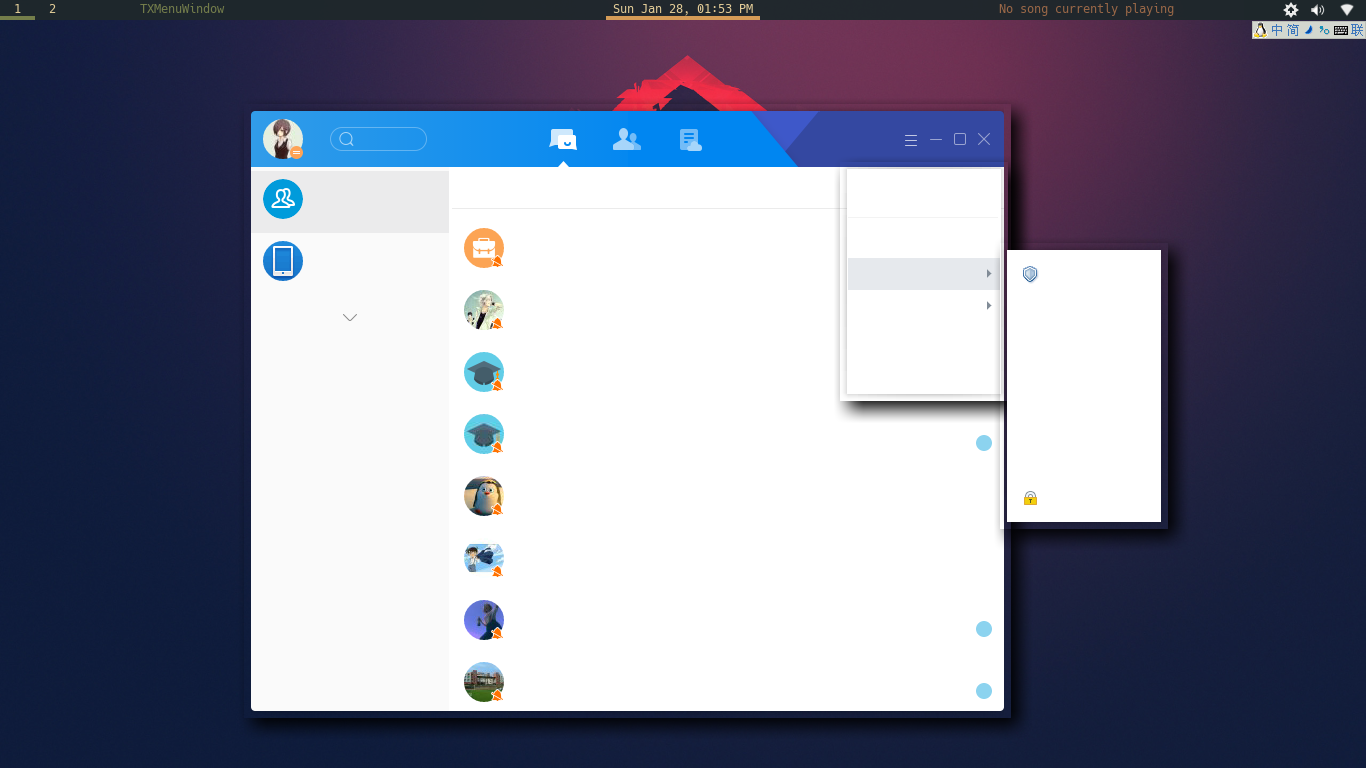Select the mobile phone device sidebar icon
1366x768 pixels.
(x=283, y=261)
